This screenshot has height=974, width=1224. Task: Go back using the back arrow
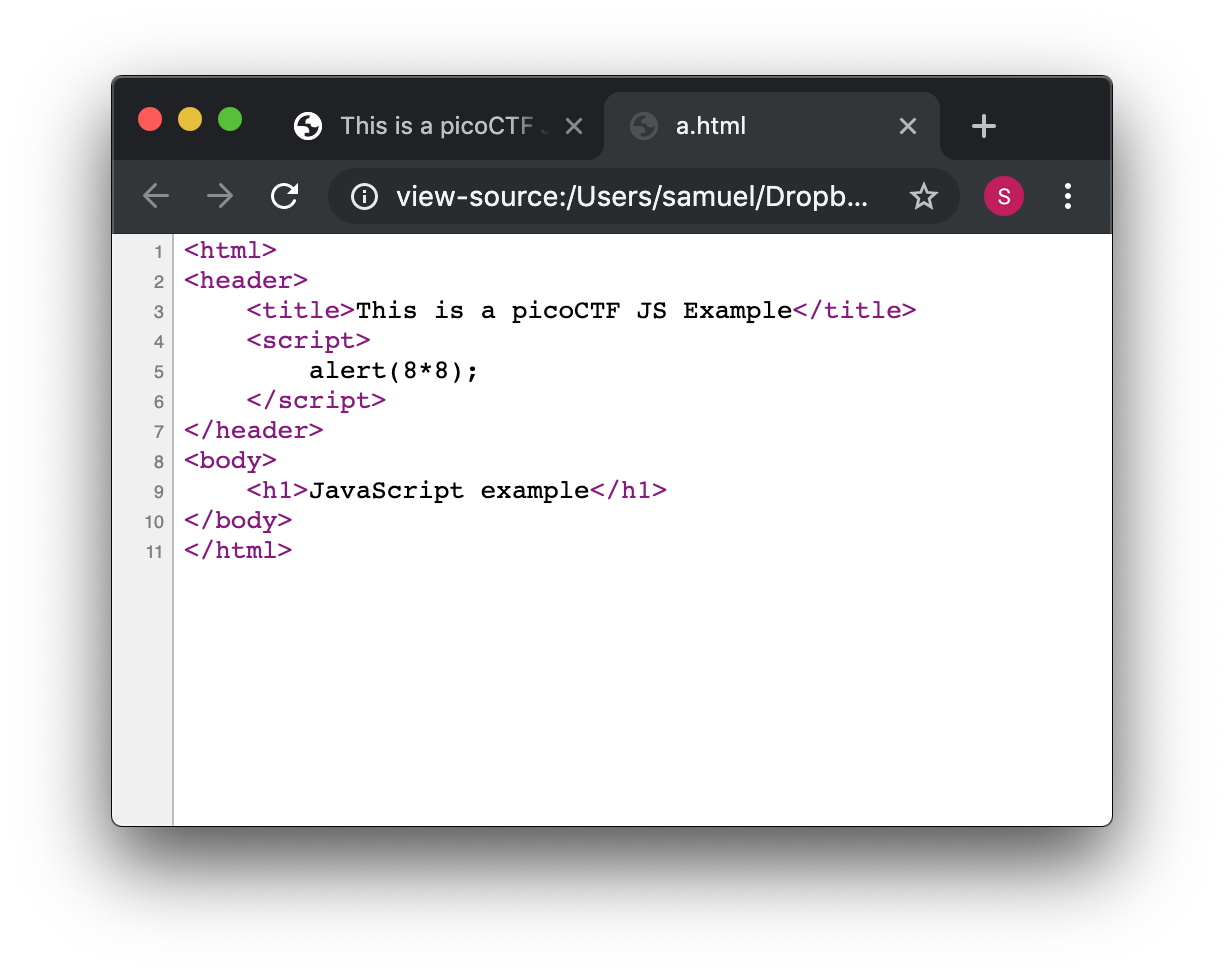tap(156, 196)
